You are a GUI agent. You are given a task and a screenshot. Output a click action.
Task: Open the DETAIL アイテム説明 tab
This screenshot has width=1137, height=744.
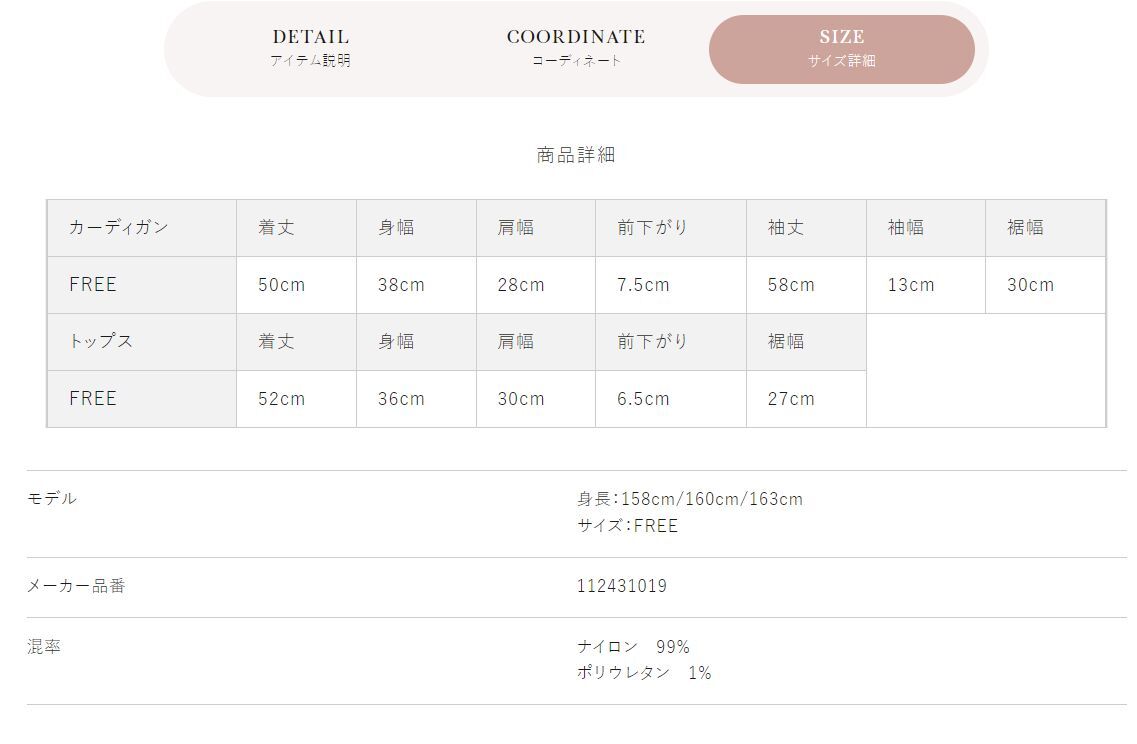point(310,49)
